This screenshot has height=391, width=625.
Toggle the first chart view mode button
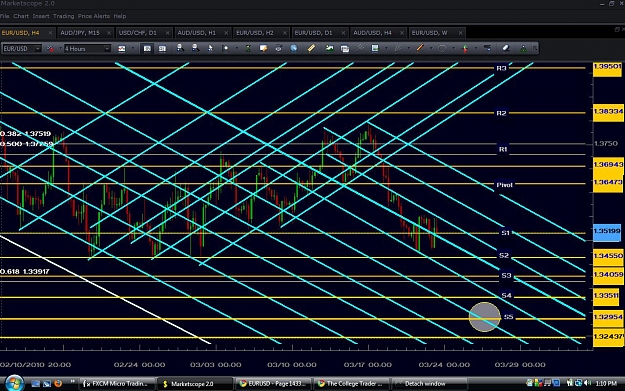pyautogui.click(x=147, y=49)
